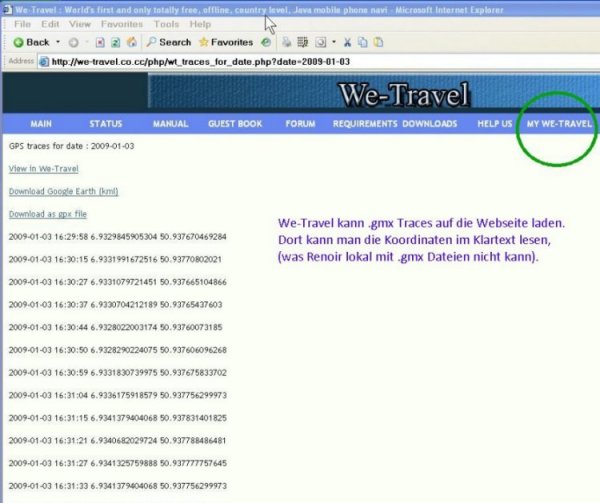600x503 pixels.
Task: Open FORUM in site navigation
Action: pyautogui.click(x=300, y=124)
